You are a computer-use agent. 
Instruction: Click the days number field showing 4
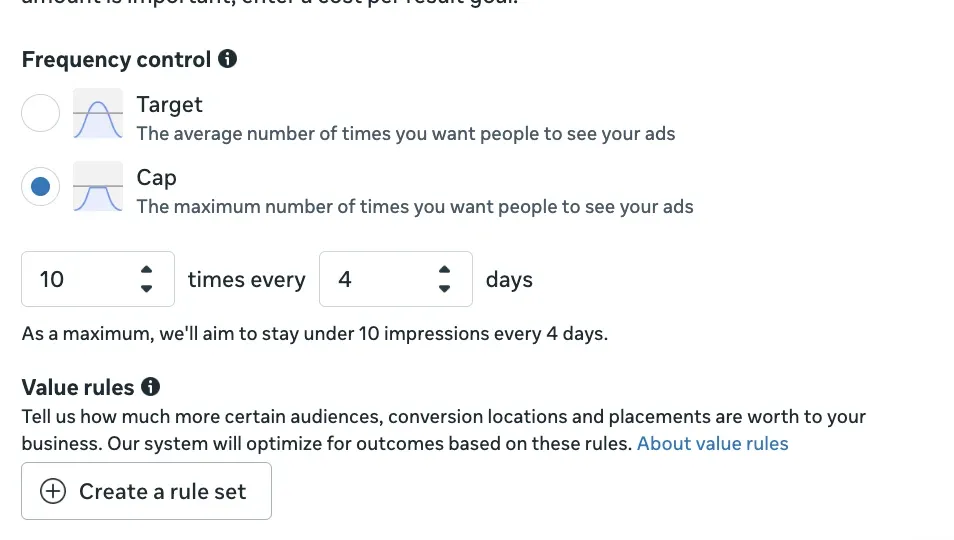point(372,279)
